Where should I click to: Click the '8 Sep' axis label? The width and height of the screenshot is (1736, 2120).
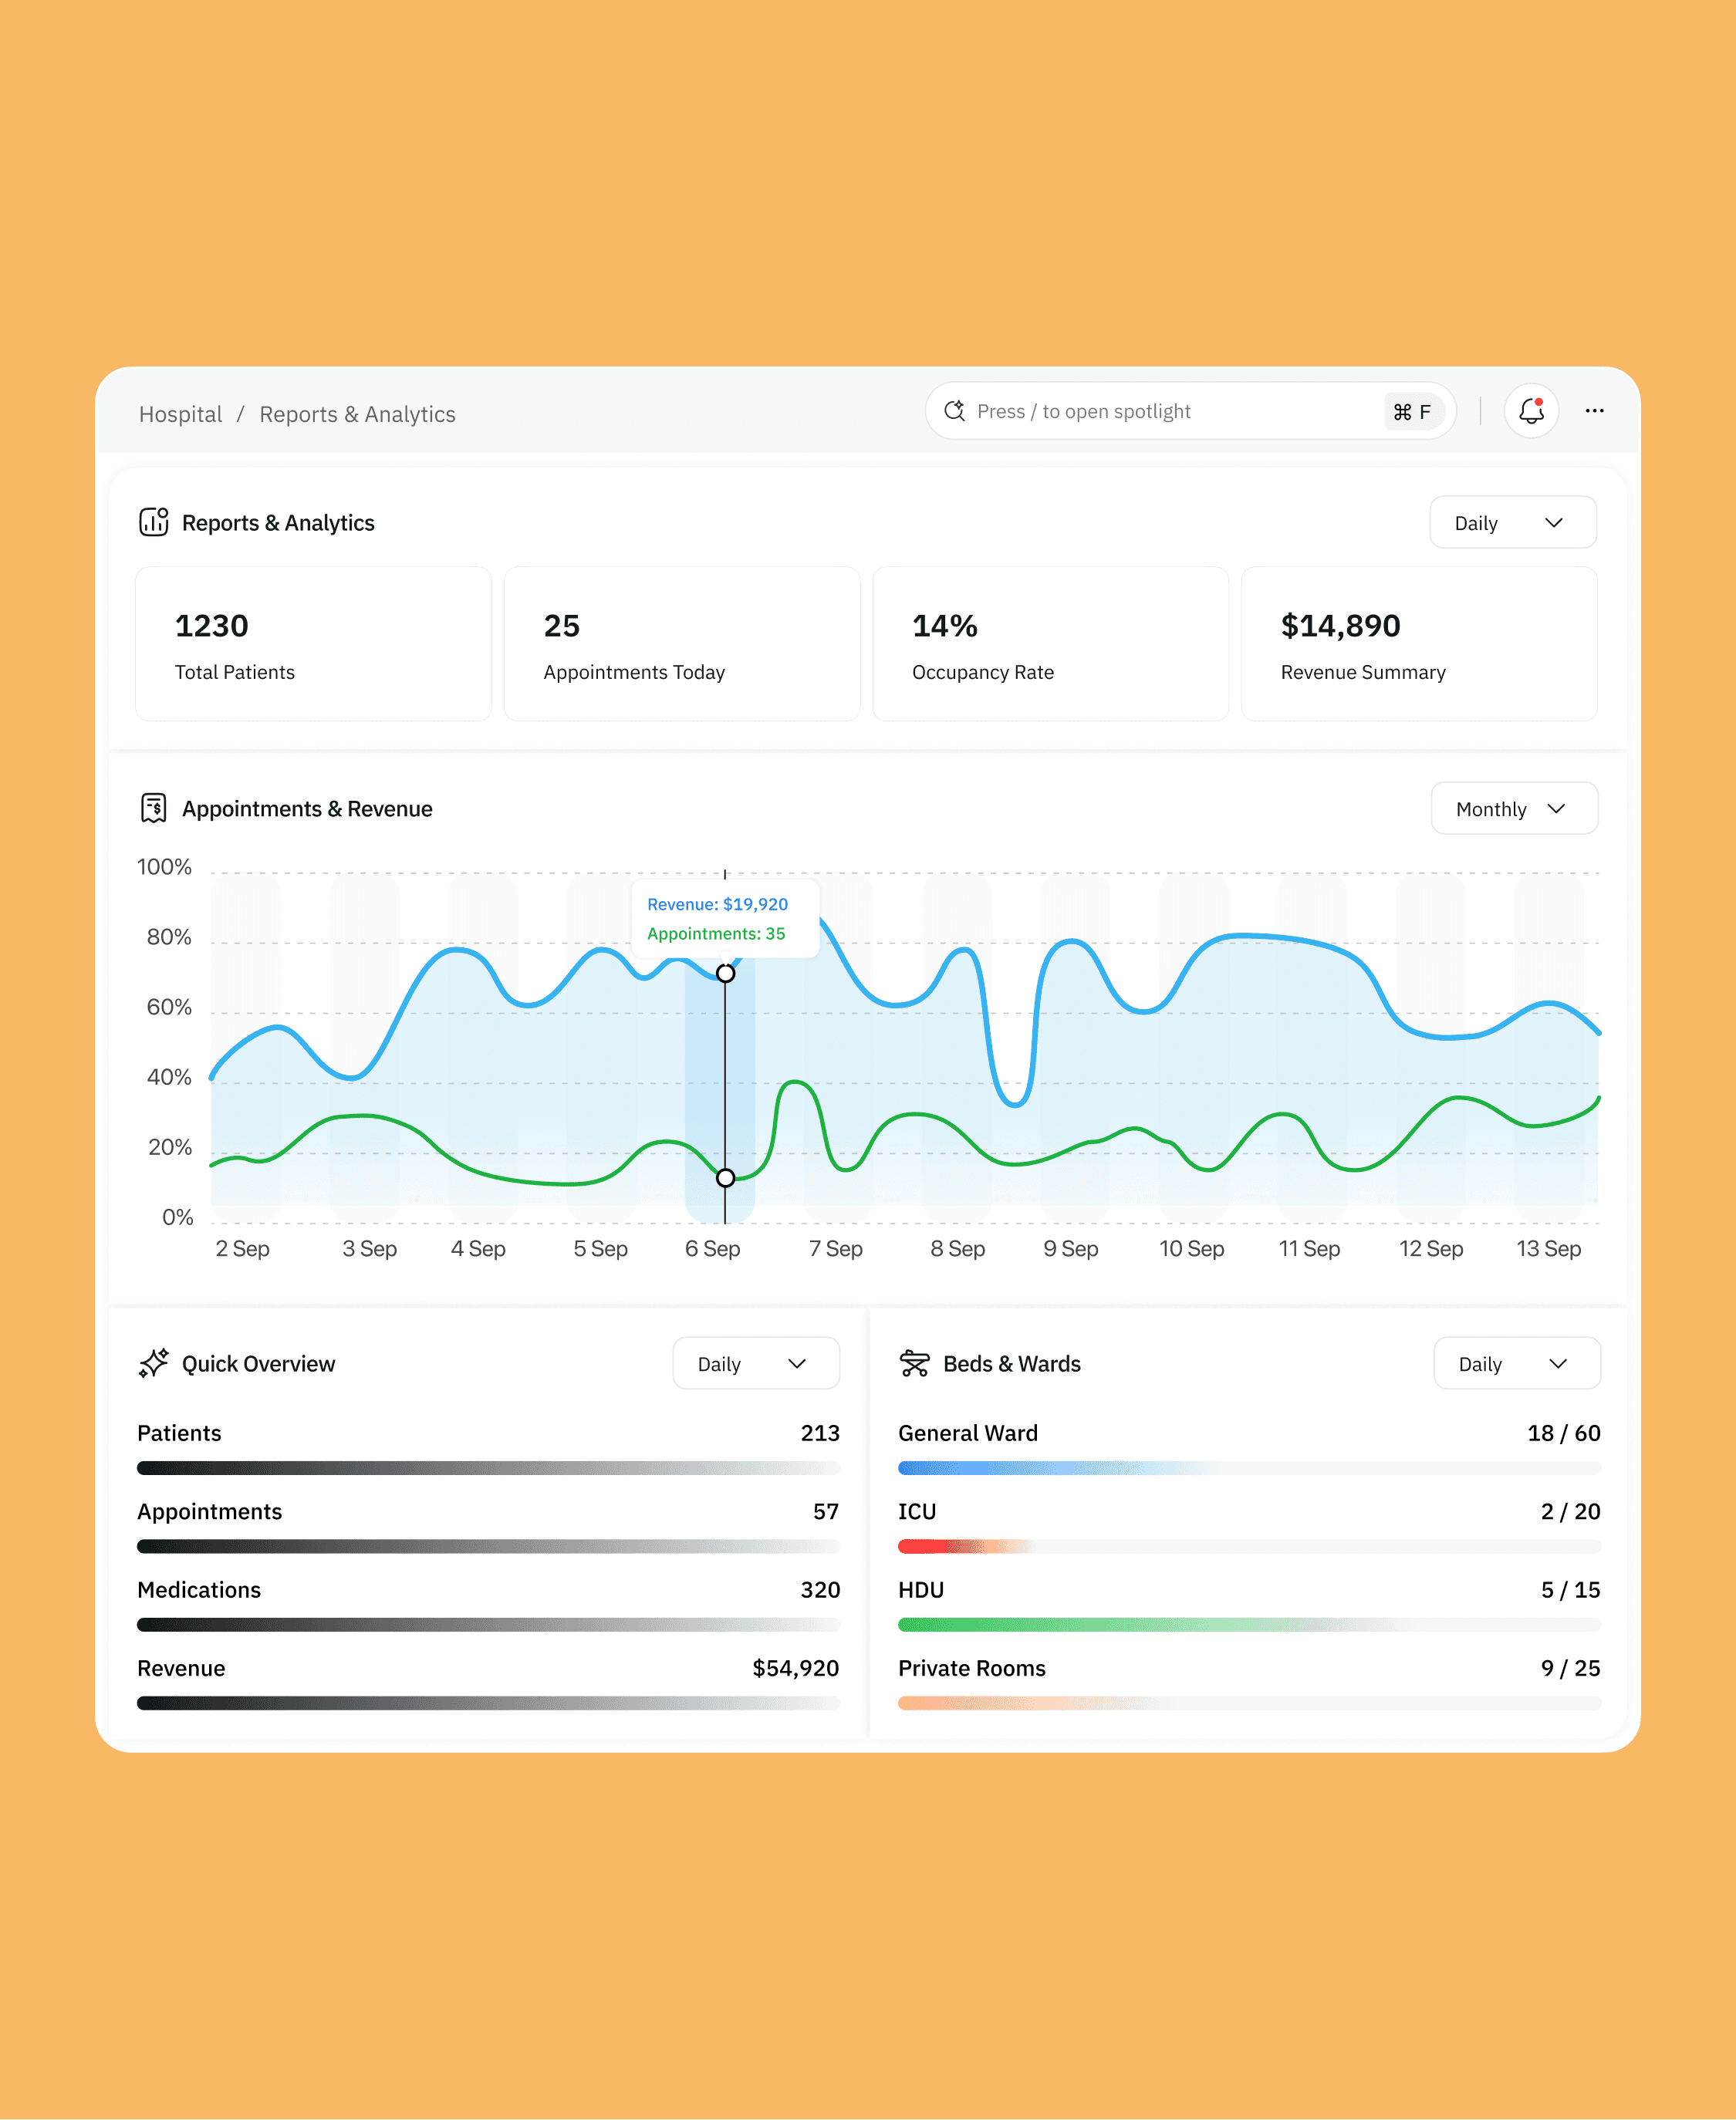tap(957, 1248)
